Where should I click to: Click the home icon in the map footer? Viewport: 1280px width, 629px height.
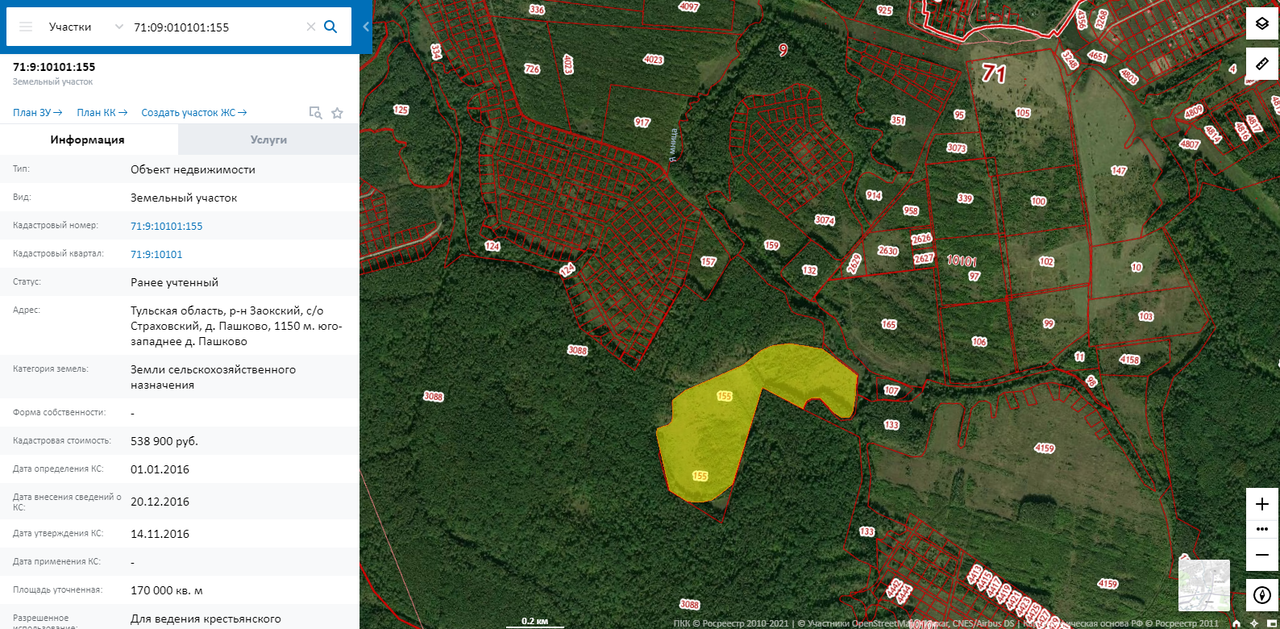1236,623
